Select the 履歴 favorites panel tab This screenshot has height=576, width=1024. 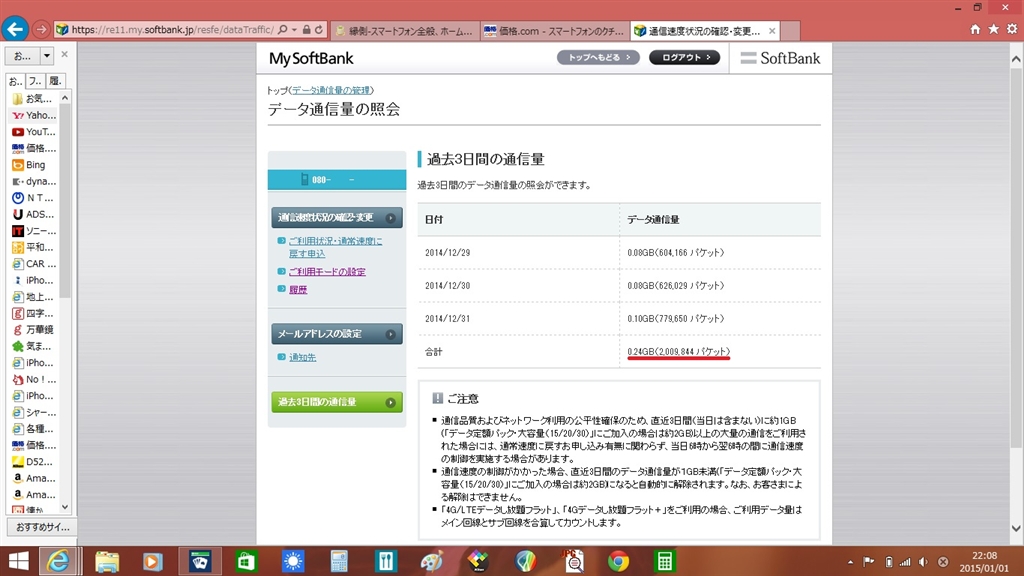tap(56, 81)
